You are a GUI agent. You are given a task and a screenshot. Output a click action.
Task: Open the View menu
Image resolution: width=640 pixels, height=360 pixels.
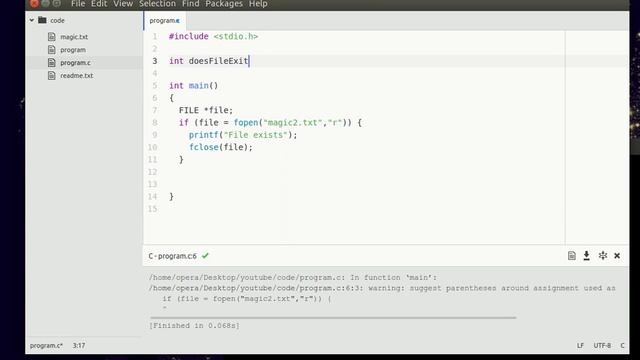[123, 4]
